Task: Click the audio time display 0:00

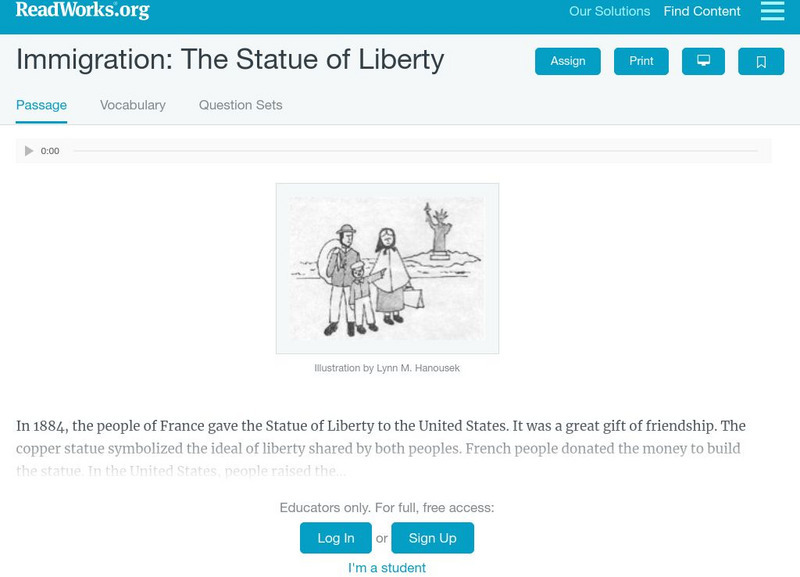Action: tap(50, 151)
